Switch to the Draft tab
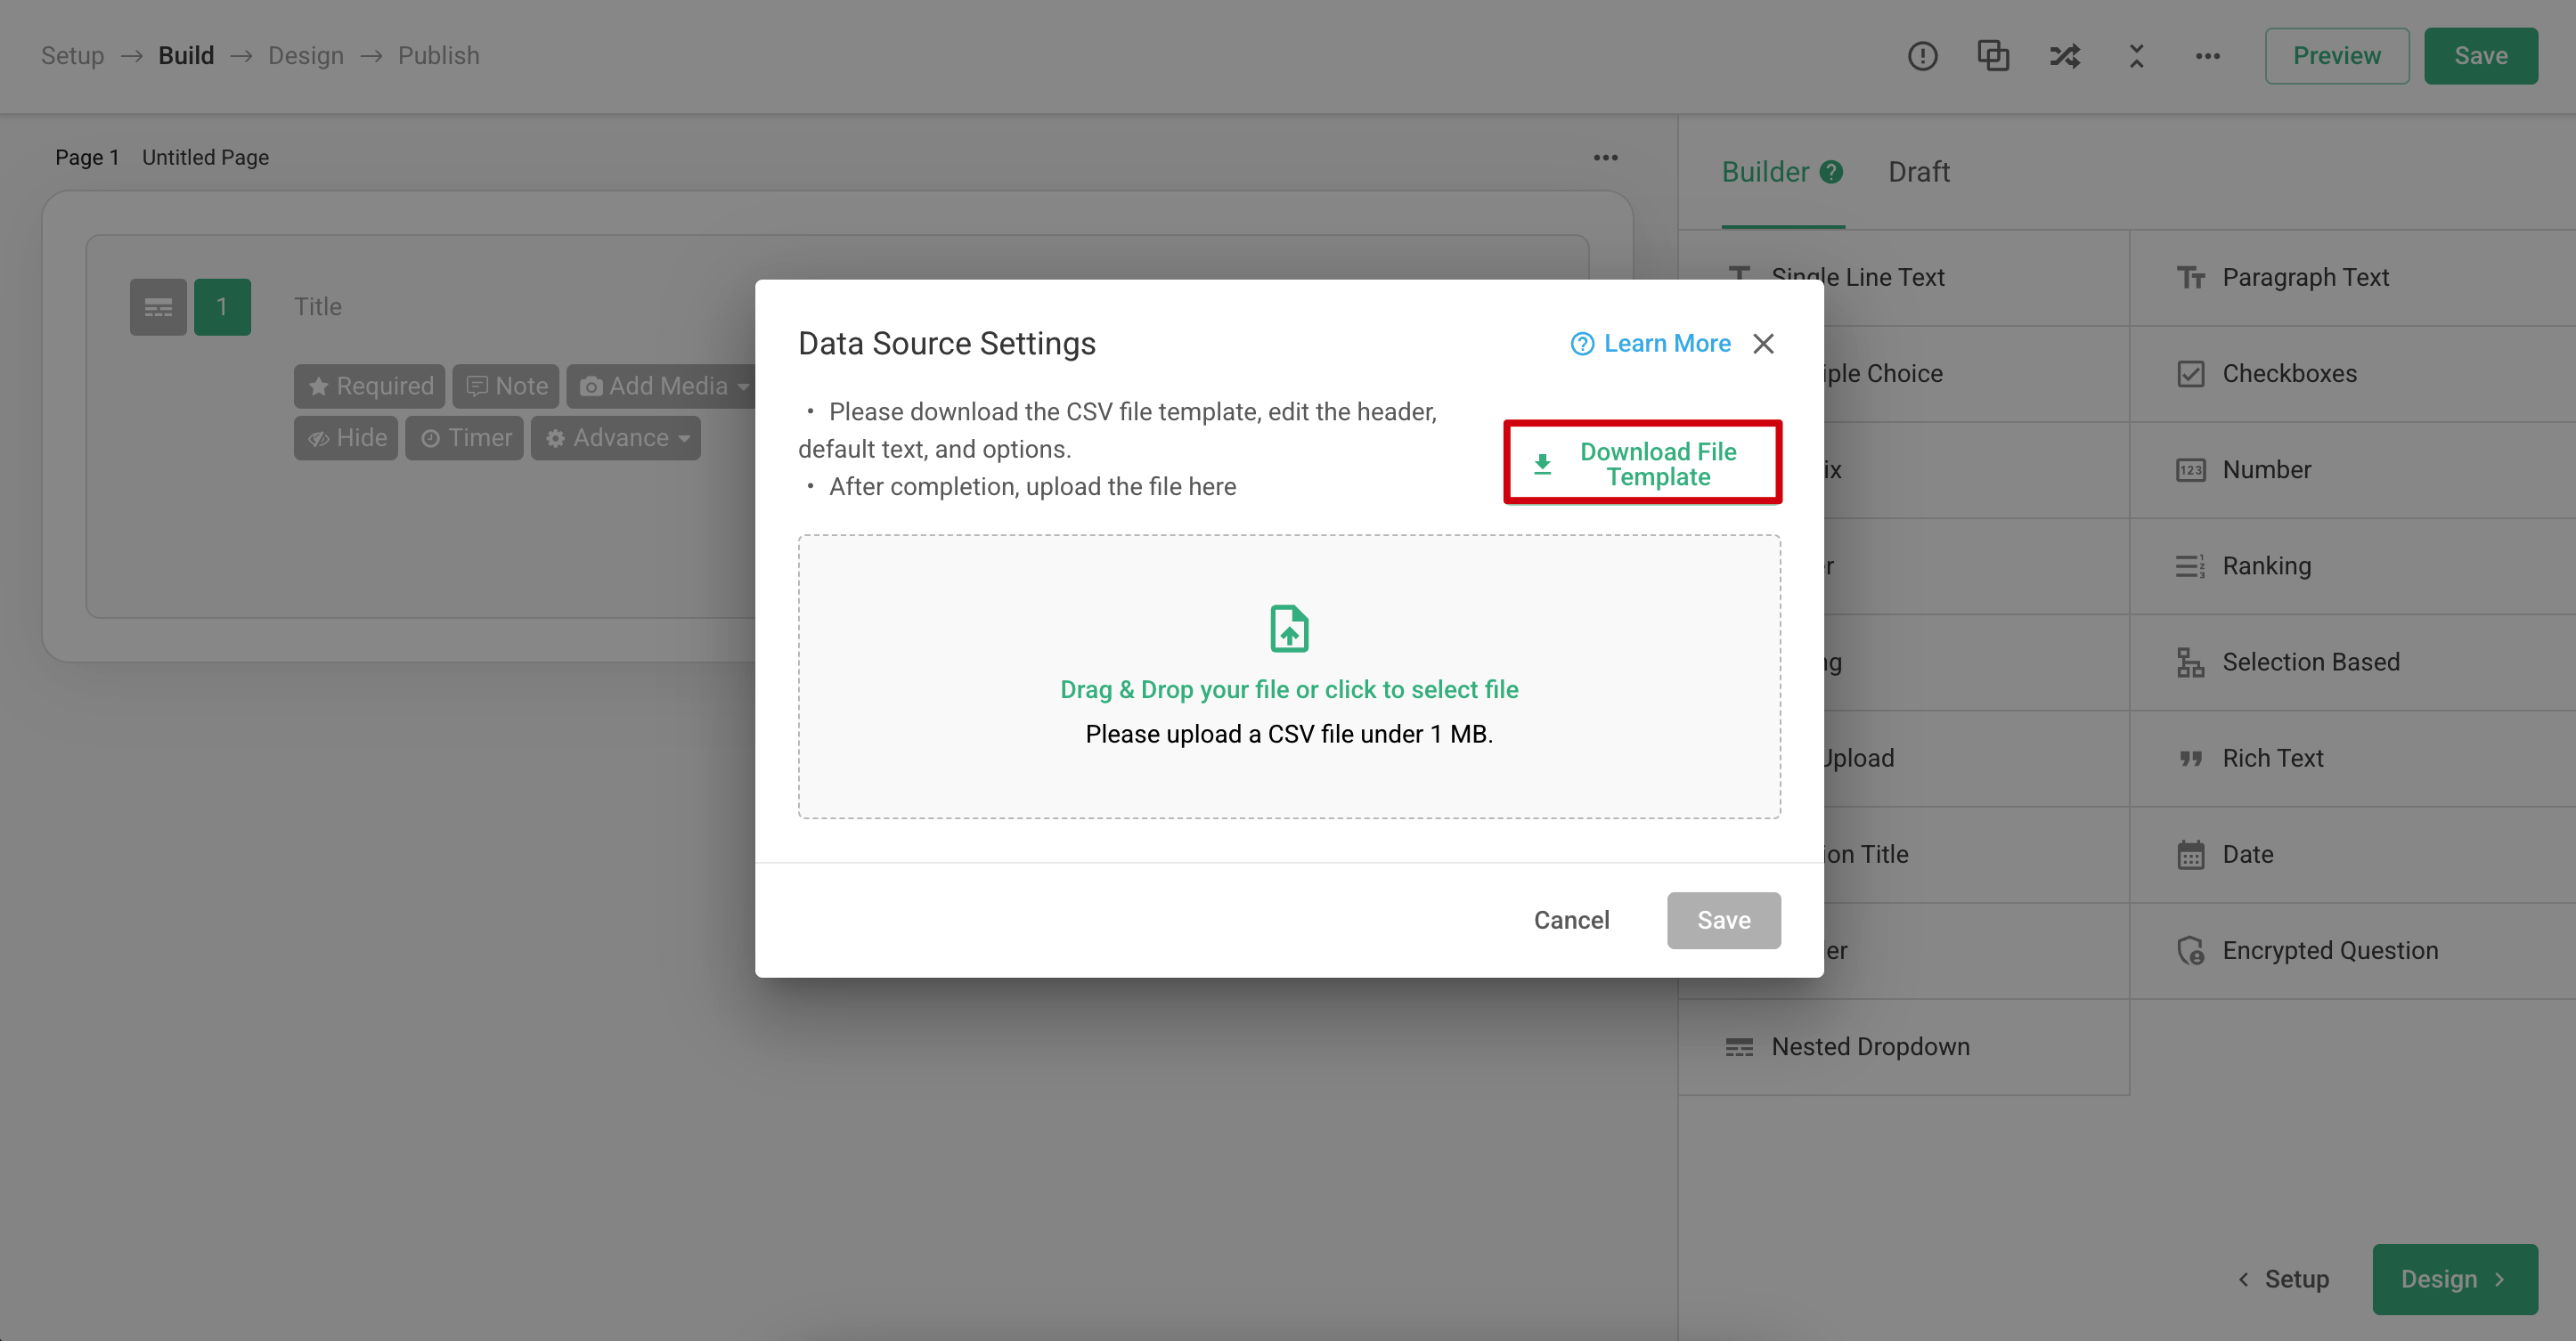 click(x=1918, y=172)
